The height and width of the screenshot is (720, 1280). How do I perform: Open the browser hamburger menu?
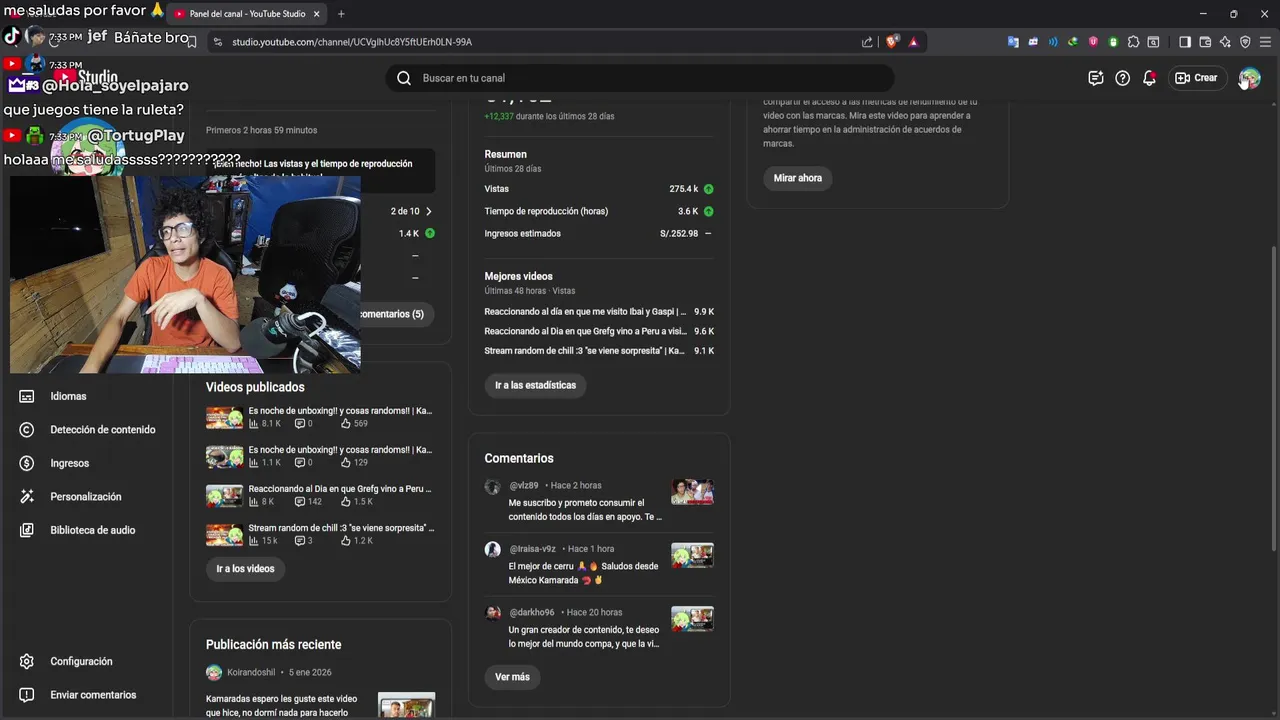(1265, 42)
